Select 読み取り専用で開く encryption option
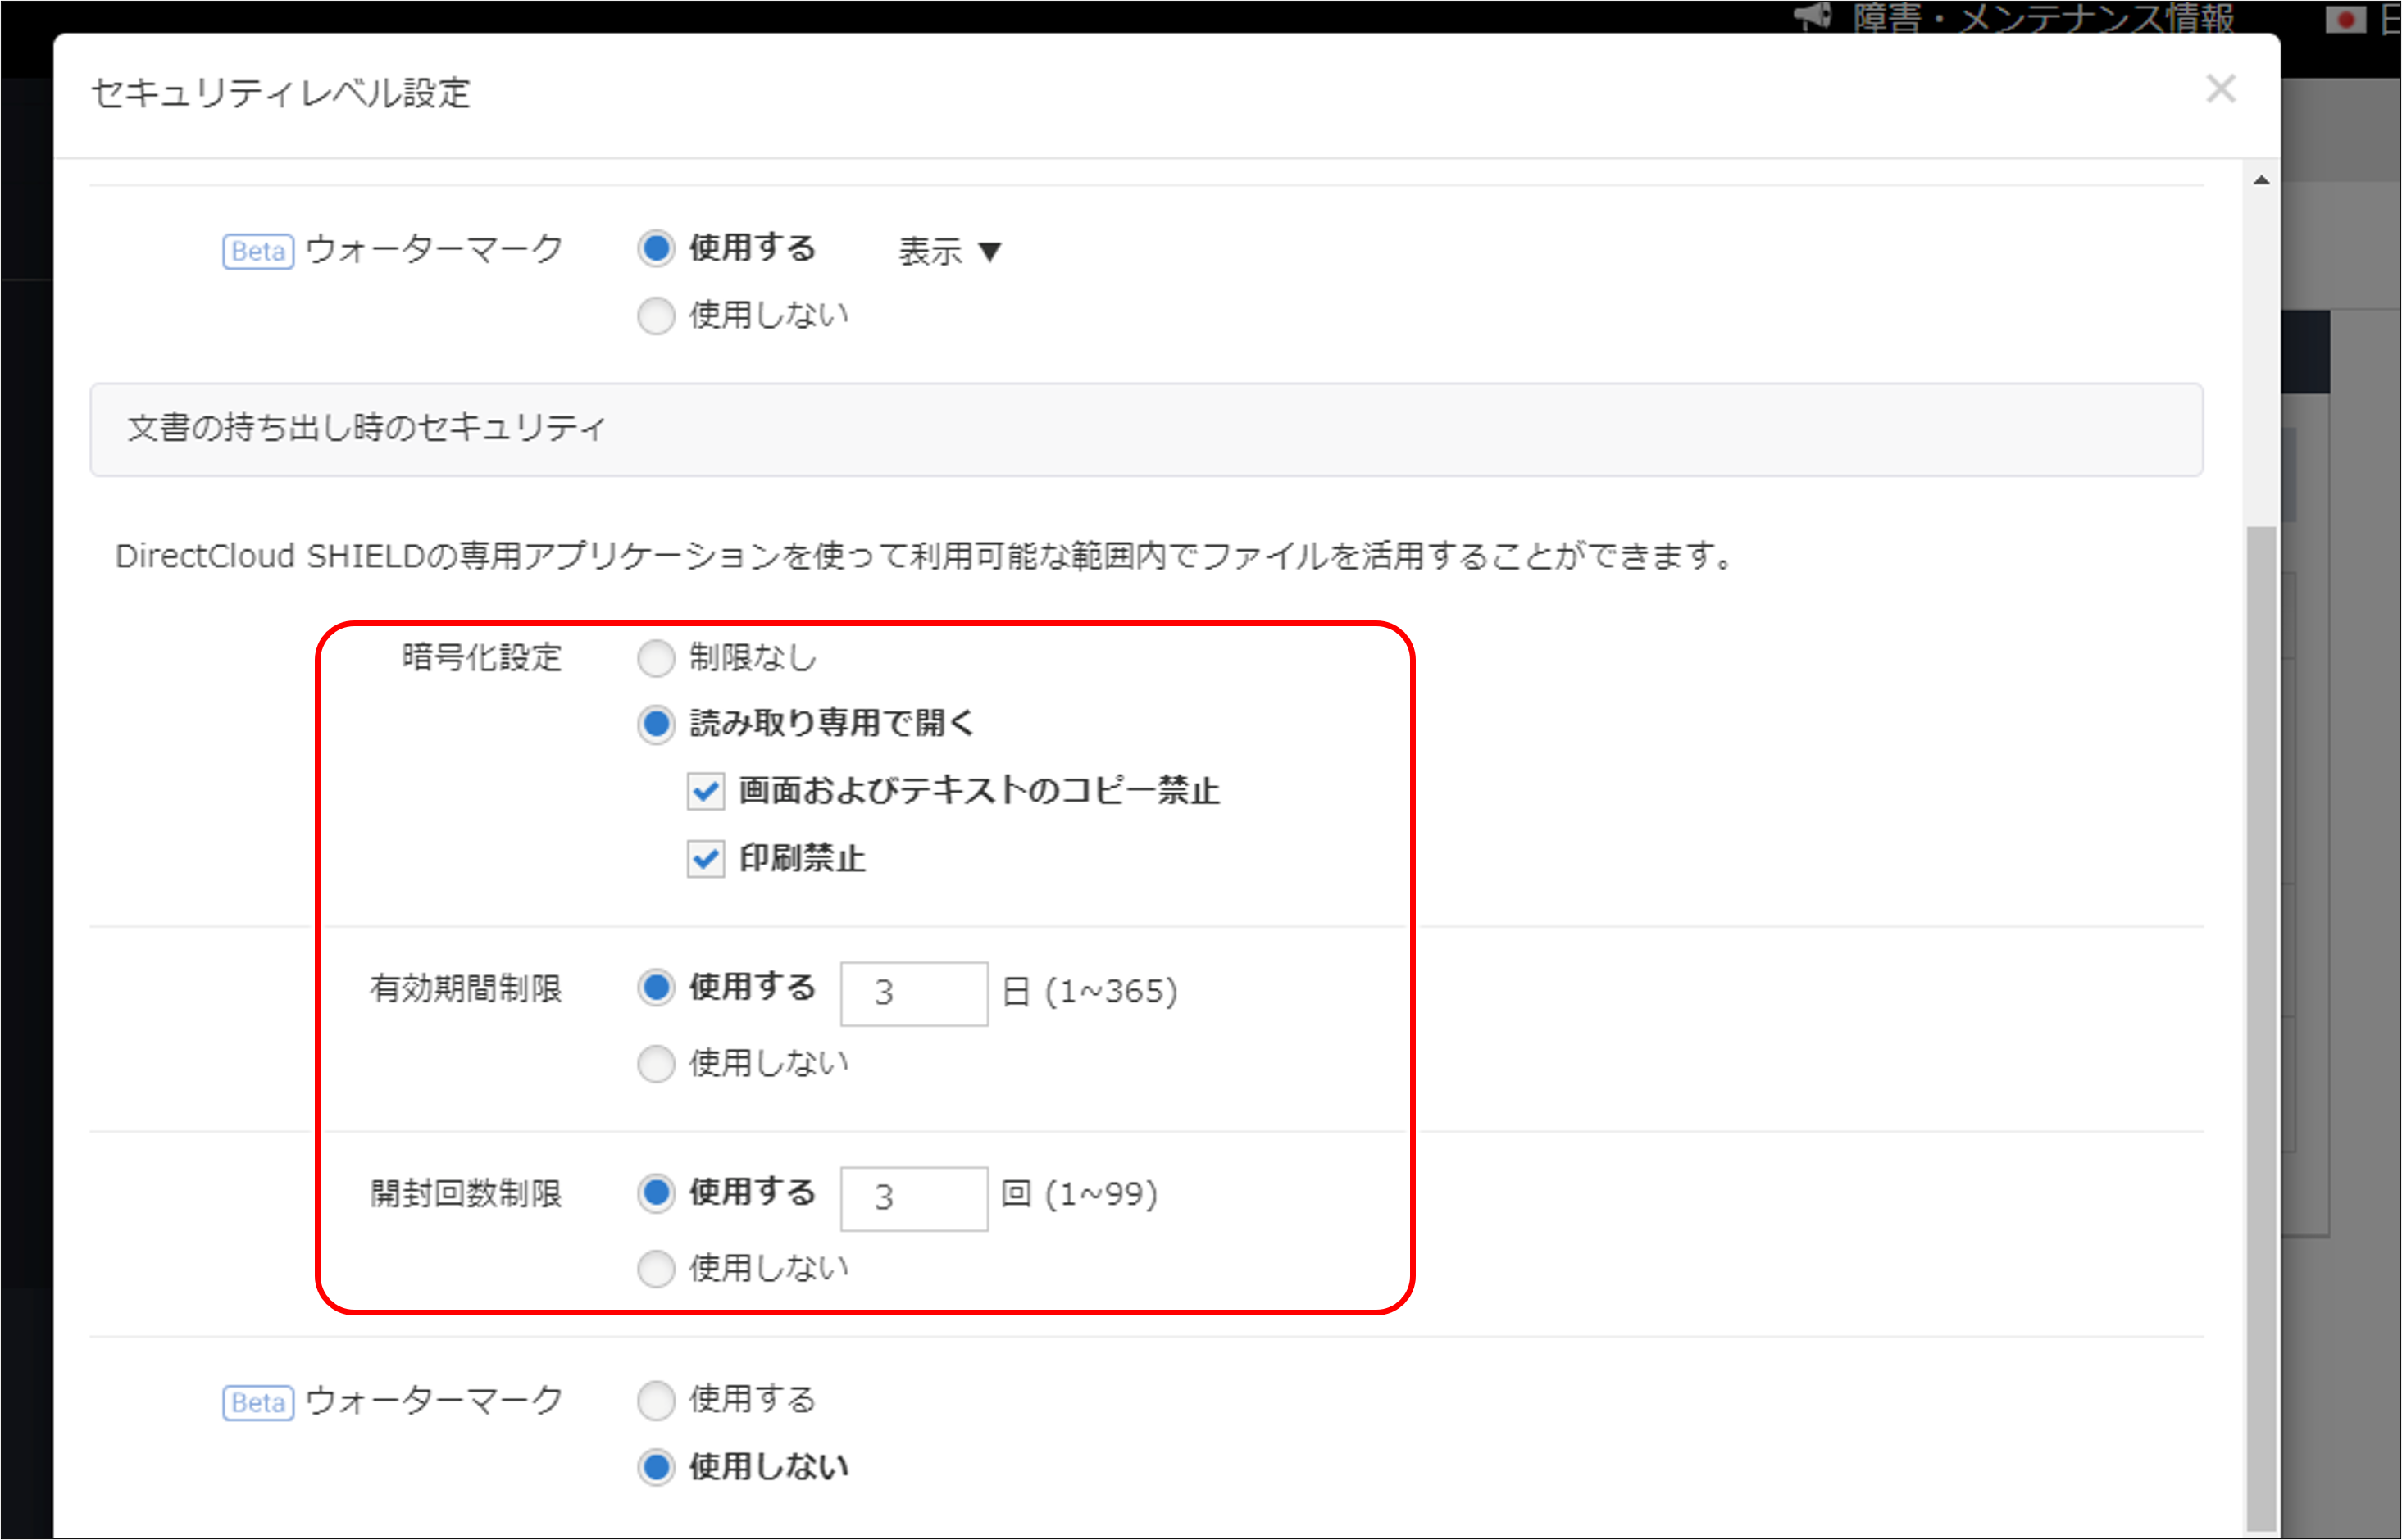 (x=656, y=725)
